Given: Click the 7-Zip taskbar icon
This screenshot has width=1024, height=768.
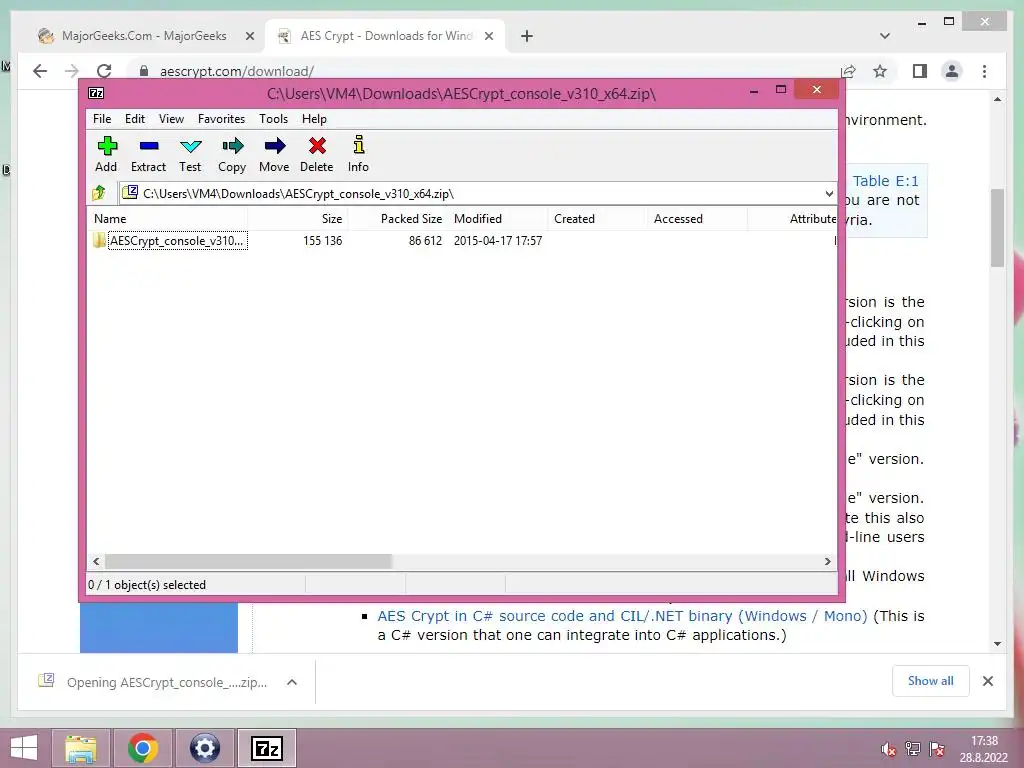Looking at the screenshot, I should click(266, 748).
